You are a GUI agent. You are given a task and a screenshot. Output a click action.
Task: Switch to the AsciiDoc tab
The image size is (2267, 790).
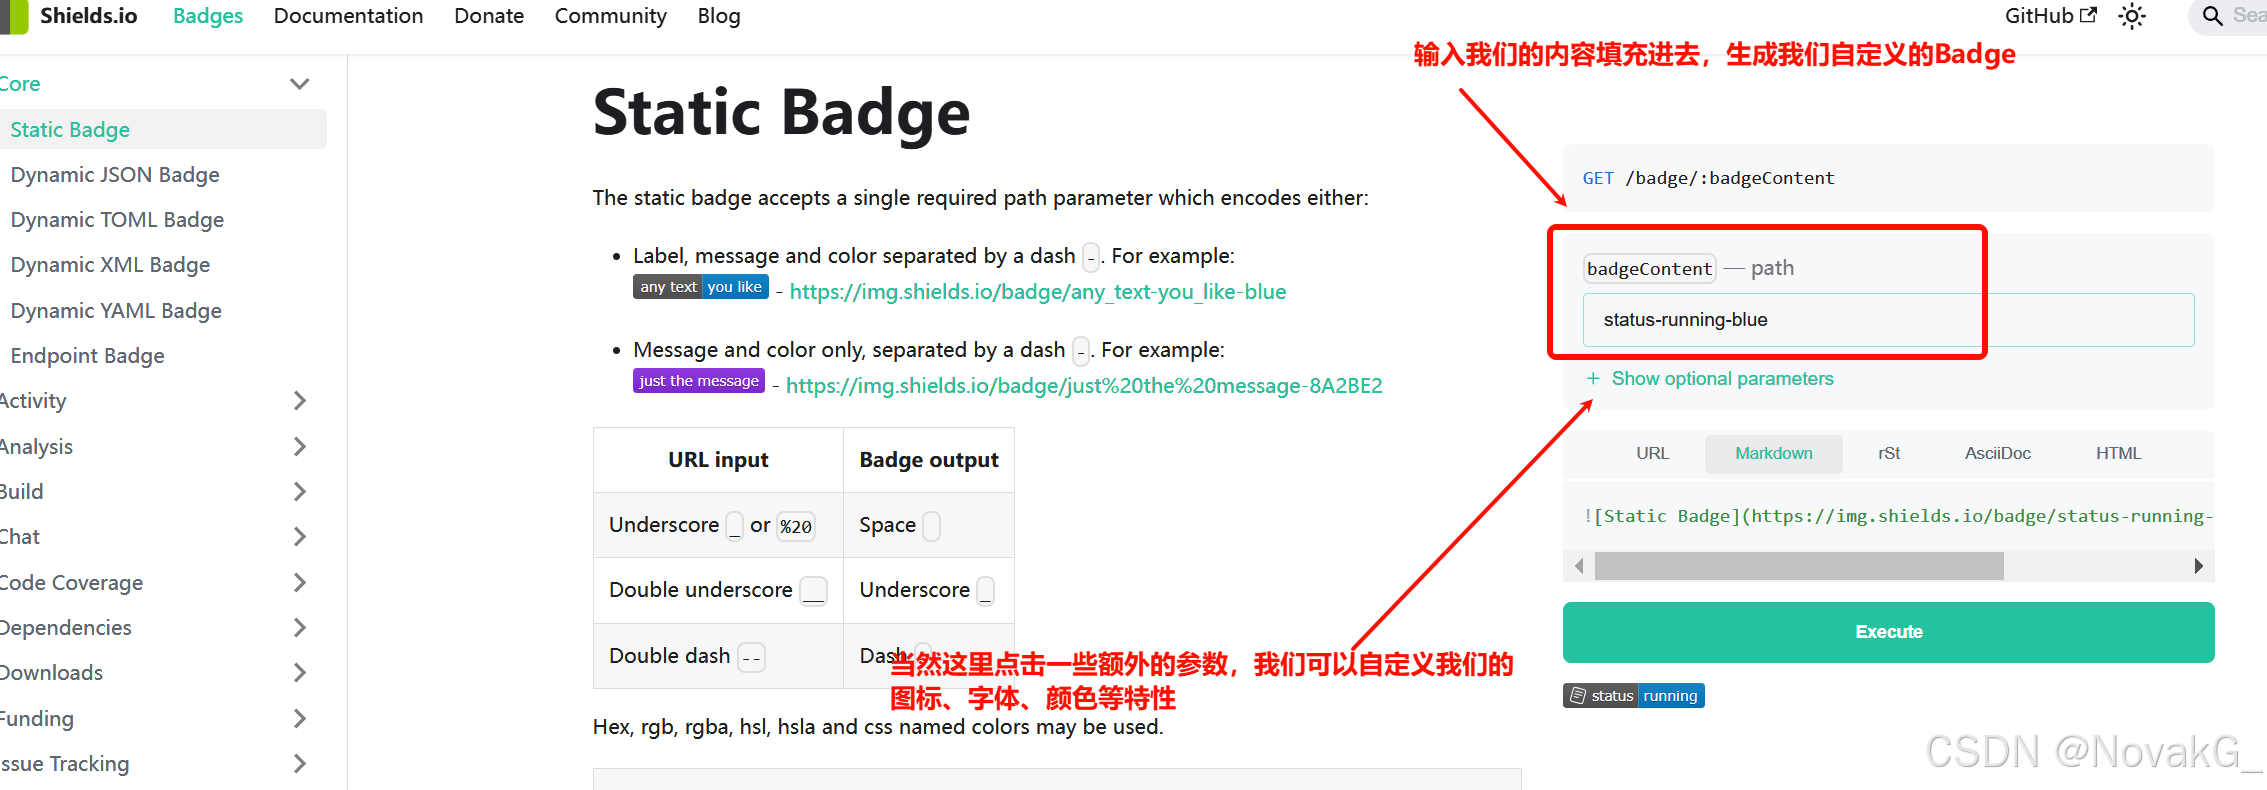click(x=1997, y=453)
